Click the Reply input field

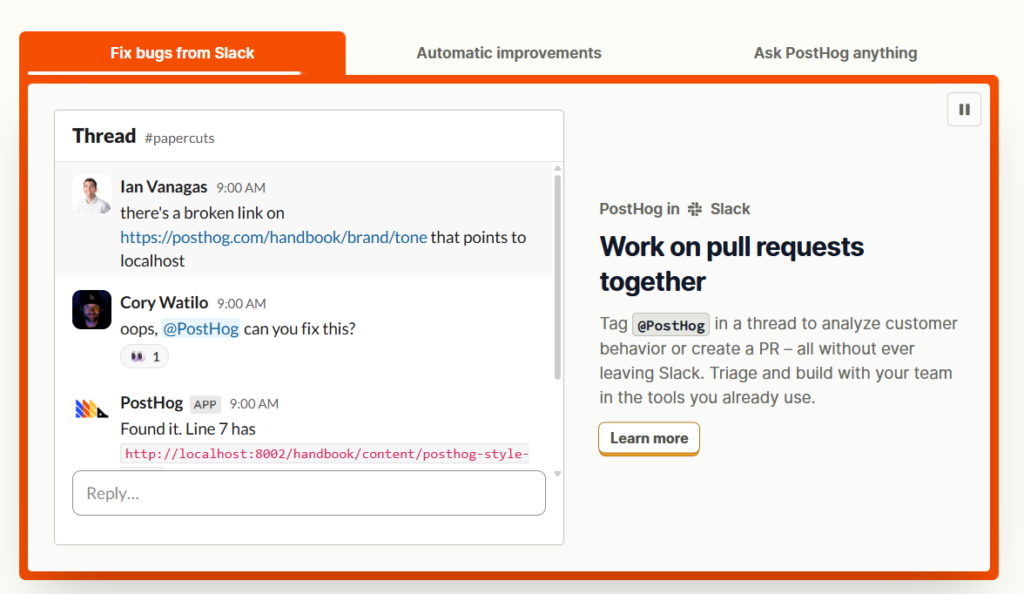coord(309,493)
